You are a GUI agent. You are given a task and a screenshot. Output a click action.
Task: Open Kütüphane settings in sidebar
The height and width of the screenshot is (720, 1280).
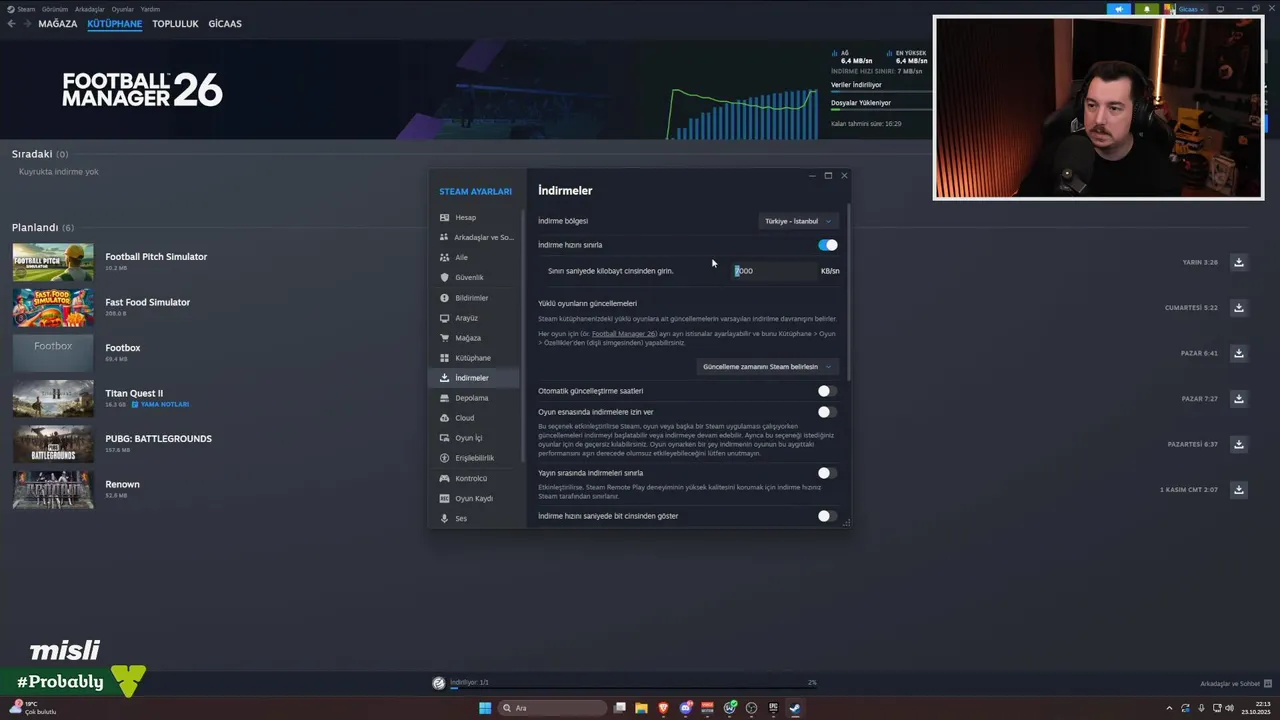(x=473, y=358)
